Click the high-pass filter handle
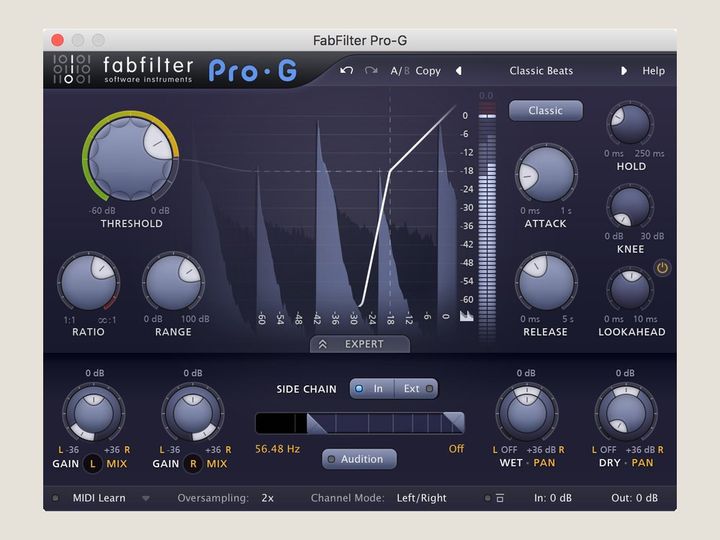 pyautogui.click(x=317, y=423)
